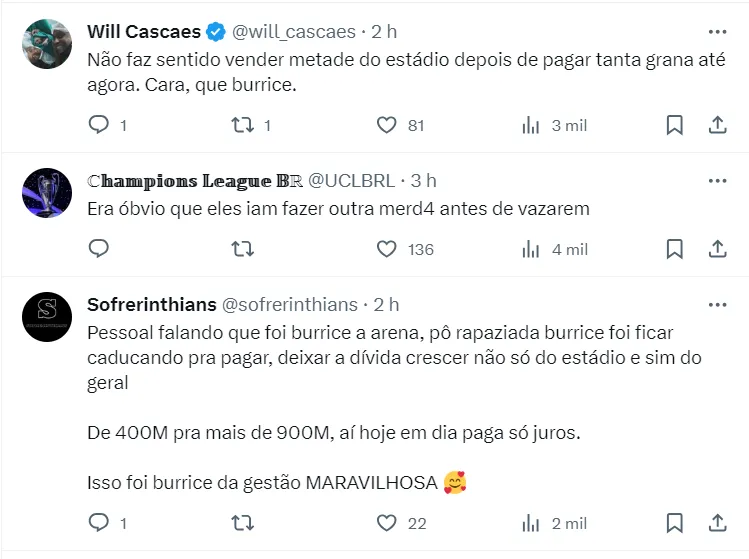The image size is (749, 559).
Task: Like the Champions League BR tweet
Action: click(x=386, y=248)
